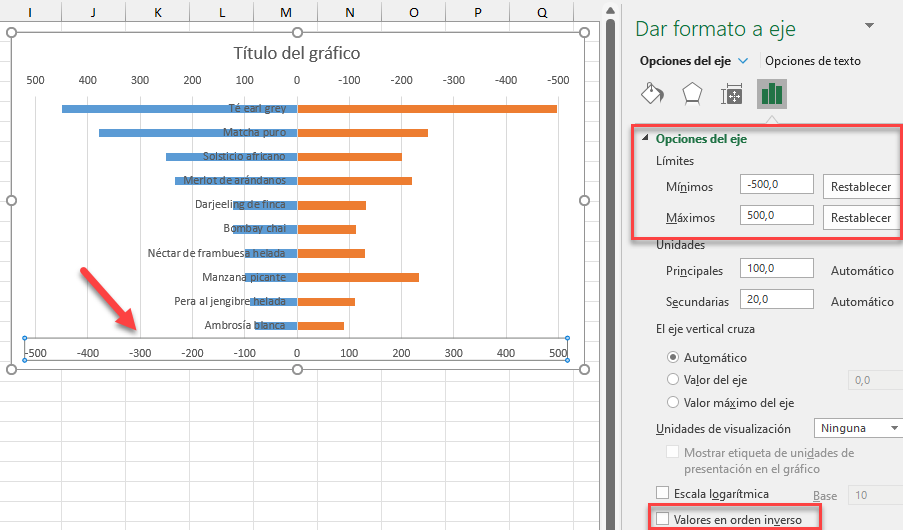This screenshot has width=903, height=530.
Task: Open the Fill & Line paint bucket icon
Action: [x=652, y=93]
